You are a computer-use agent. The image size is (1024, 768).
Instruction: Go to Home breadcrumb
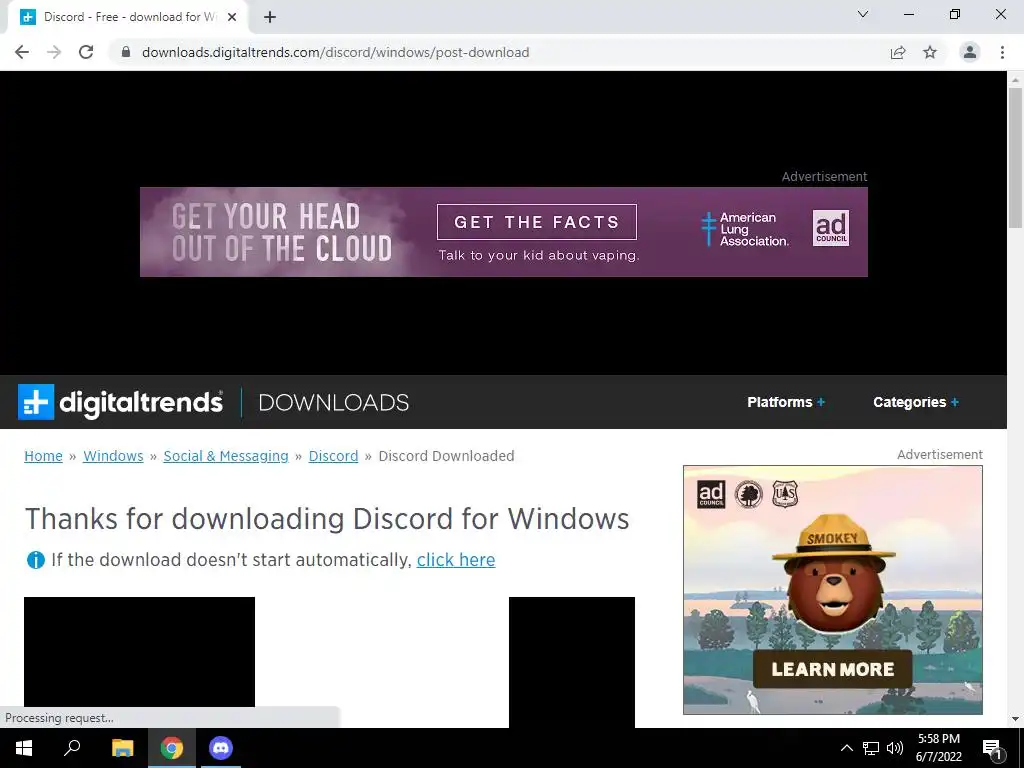43,456
